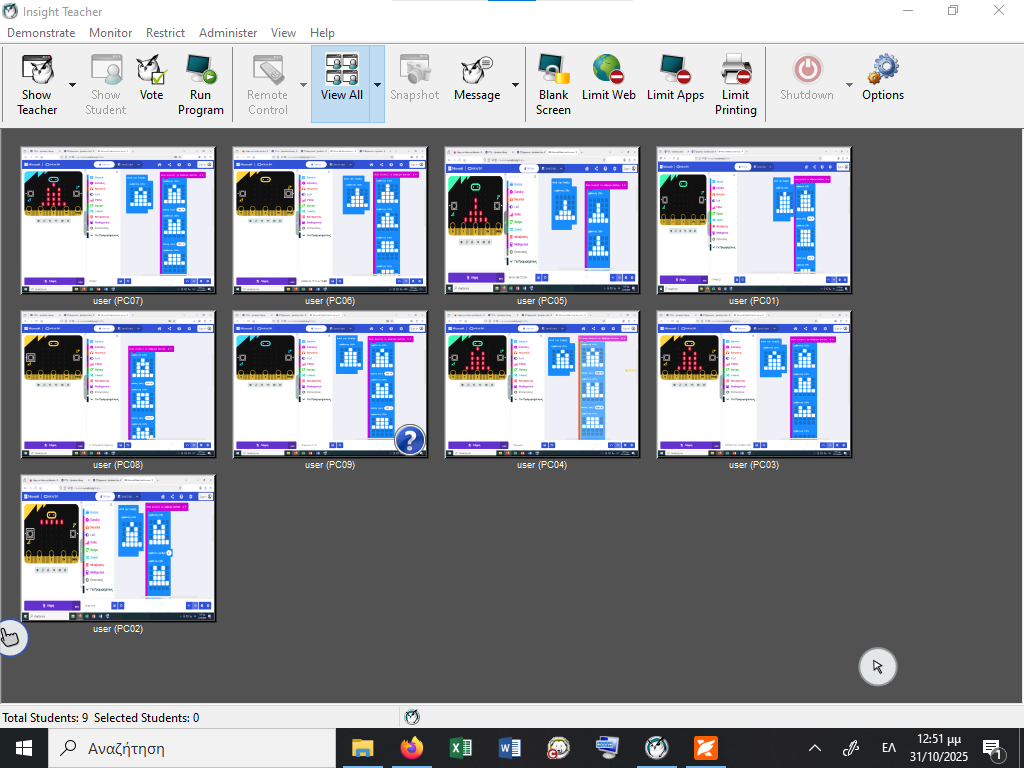
Task: Click the blue help badge on PC09
Action: click(410, 439)
